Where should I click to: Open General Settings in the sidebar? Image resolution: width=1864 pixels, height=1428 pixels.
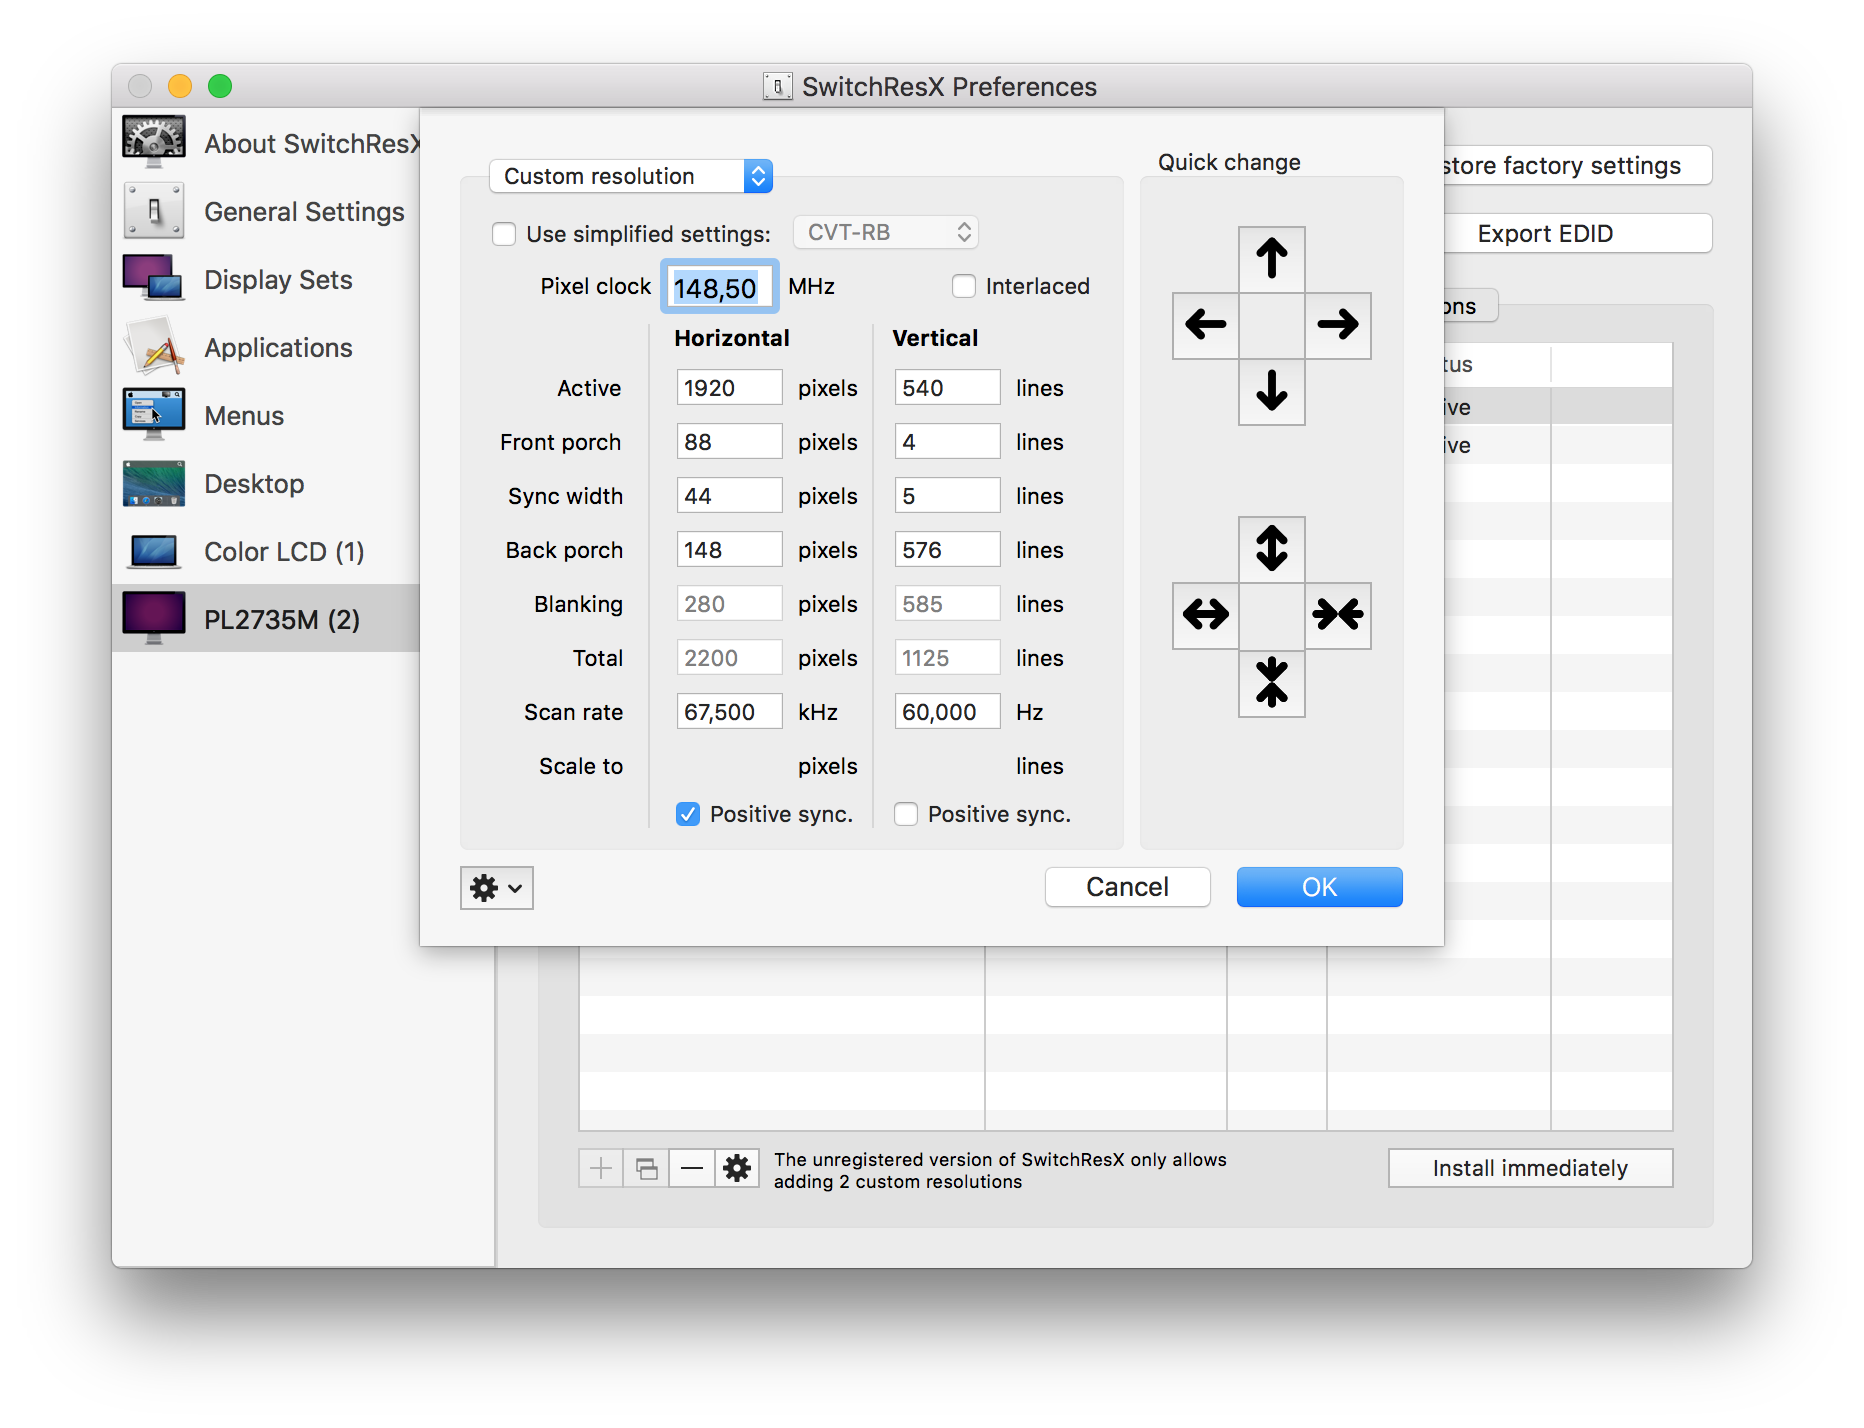point(266,211)
